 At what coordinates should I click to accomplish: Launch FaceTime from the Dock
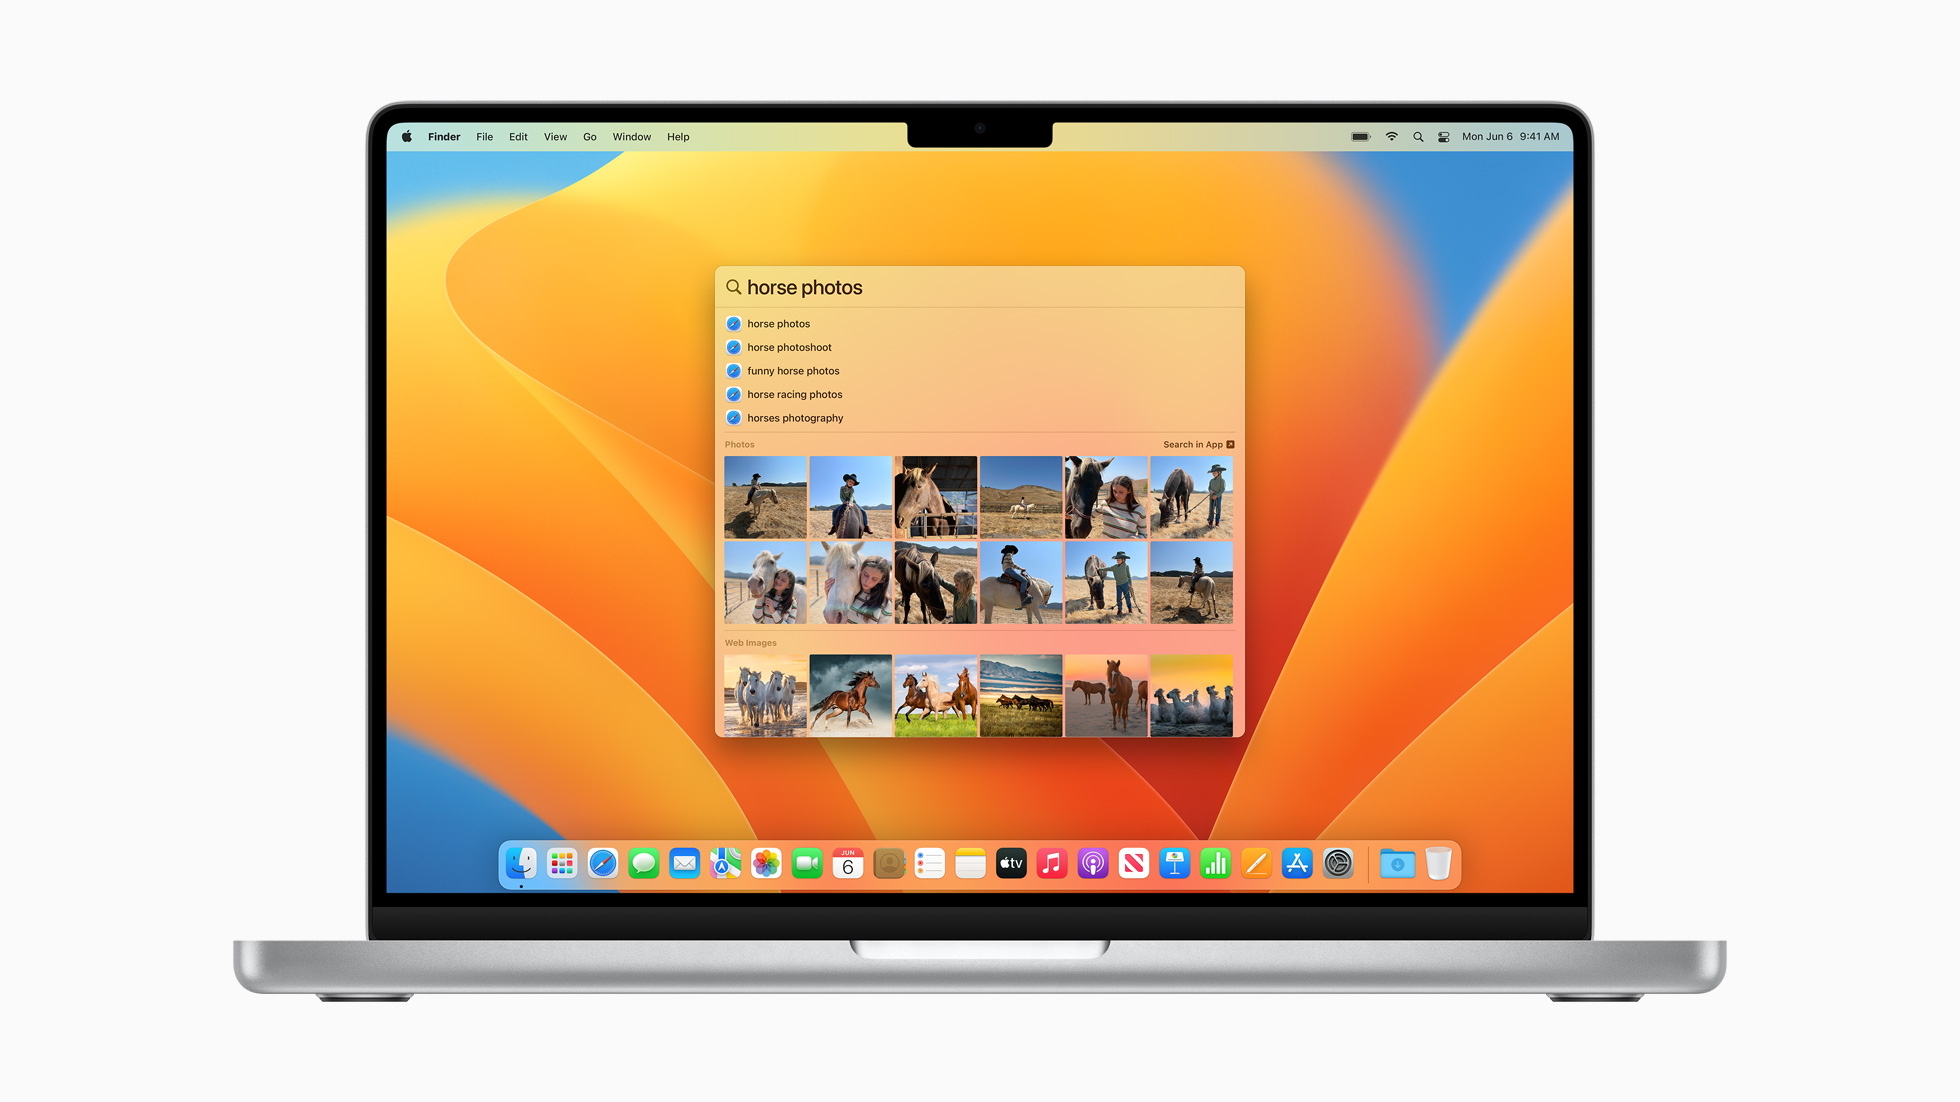pos(807,863)
